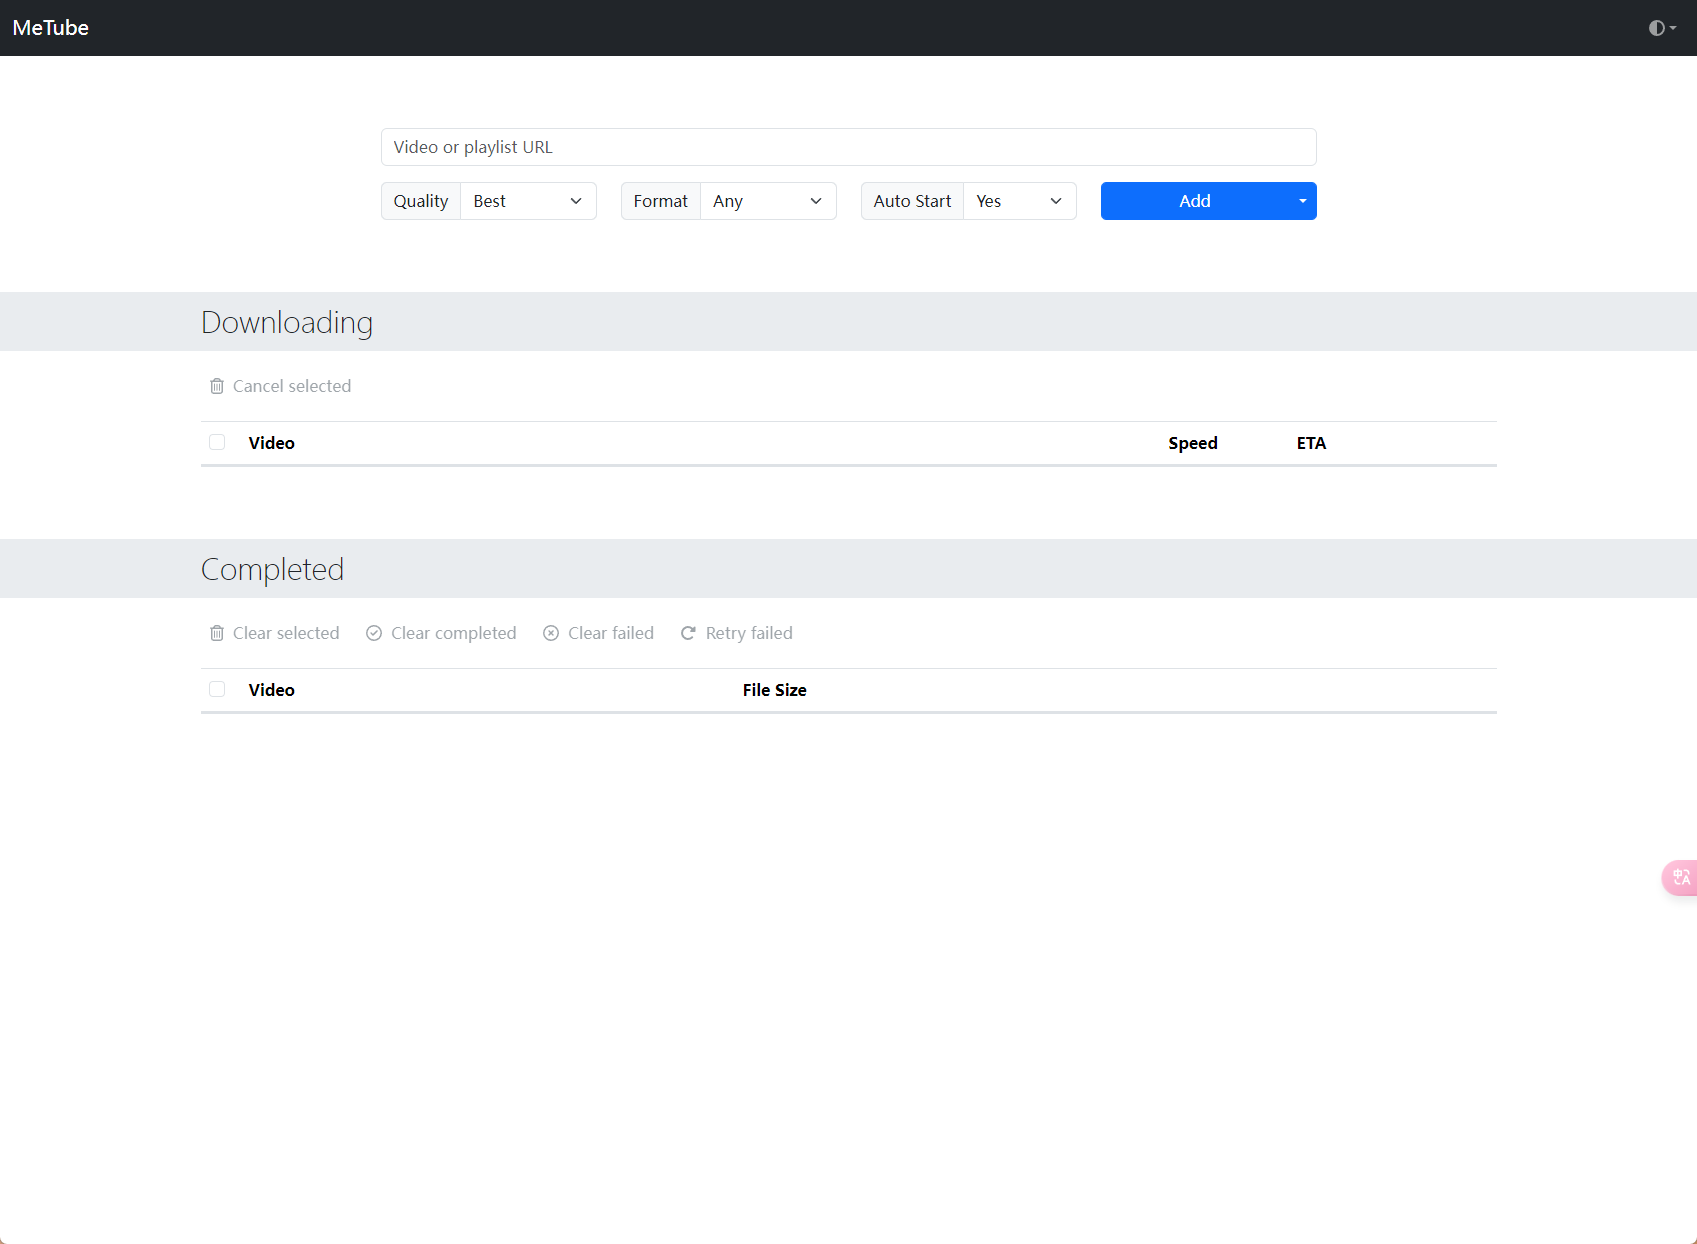Click the translate floating icon at right edge
This screenshot has height=1244, width=1697.
click(1681, 877)
